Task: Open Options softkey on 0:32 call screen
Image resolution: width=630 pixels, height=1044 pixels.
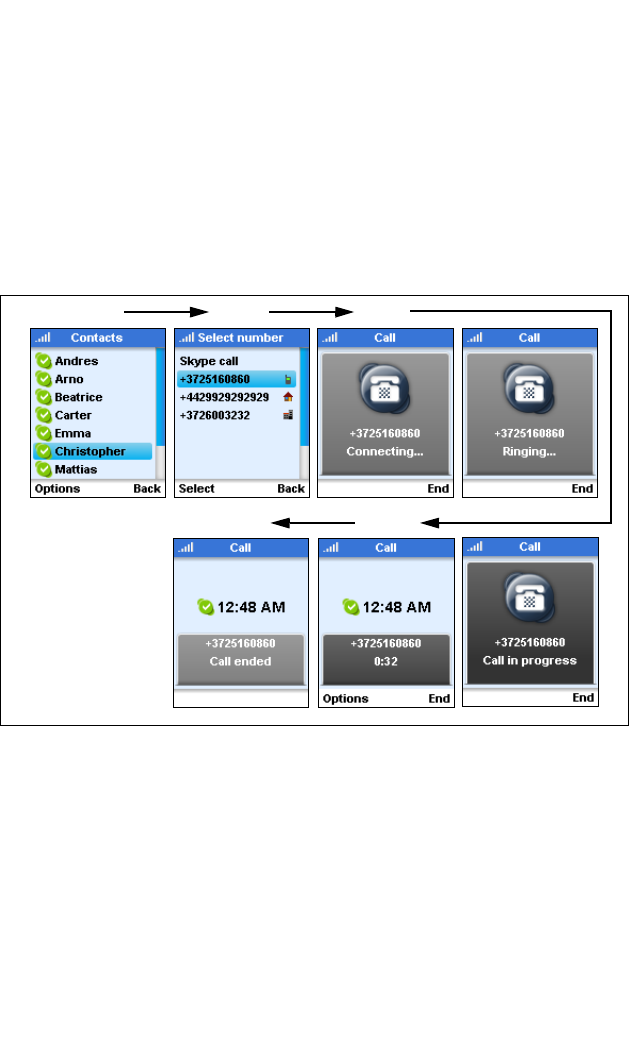Action: pyautogui.click(x=346, y=698)
